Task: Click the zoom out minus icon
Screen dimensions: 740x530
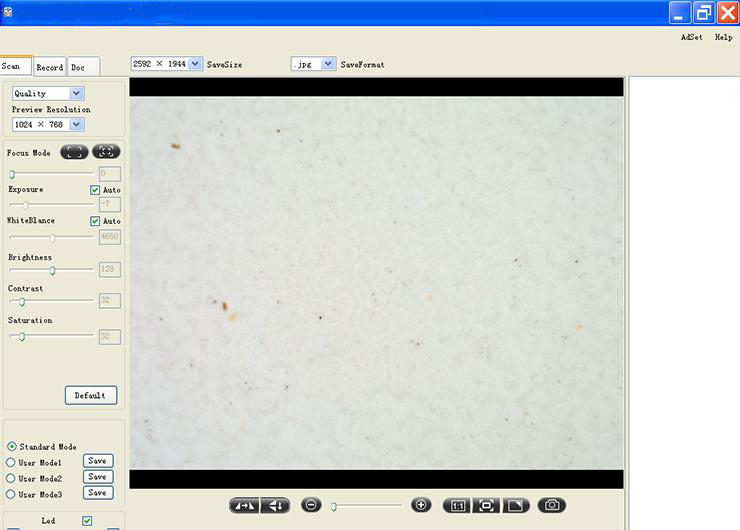Action: point(311,505)
